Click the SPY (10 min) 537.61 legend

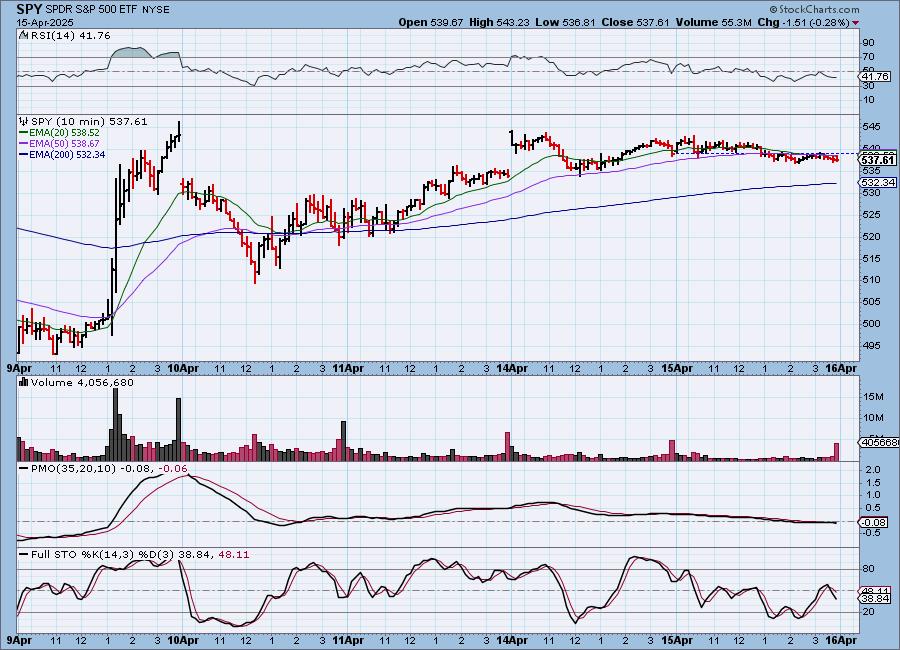click(89, 121)
